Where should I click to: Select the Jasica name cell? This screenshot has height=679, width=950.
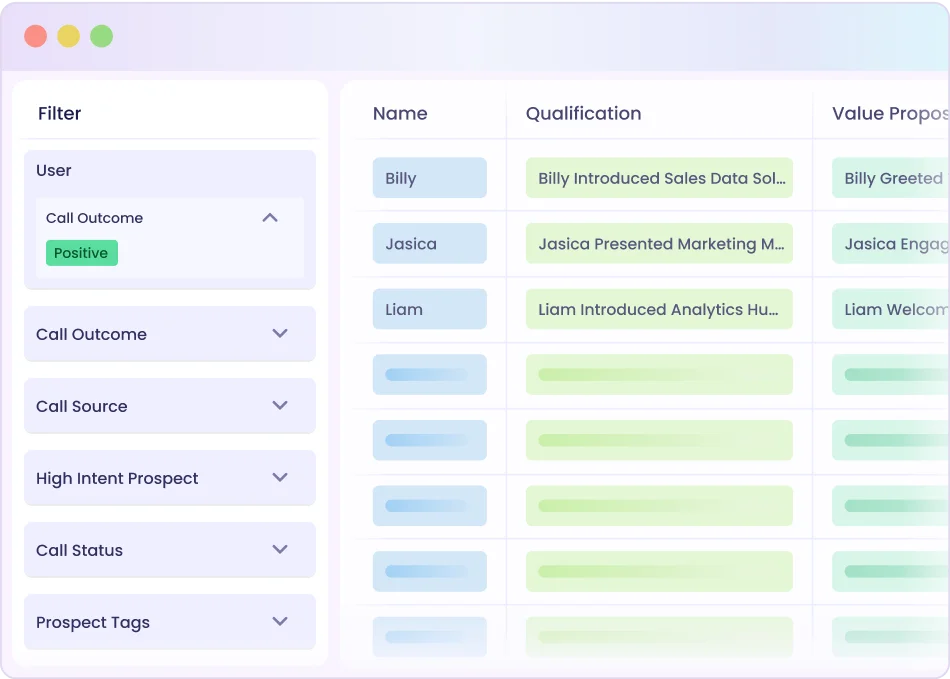(429, 244)
